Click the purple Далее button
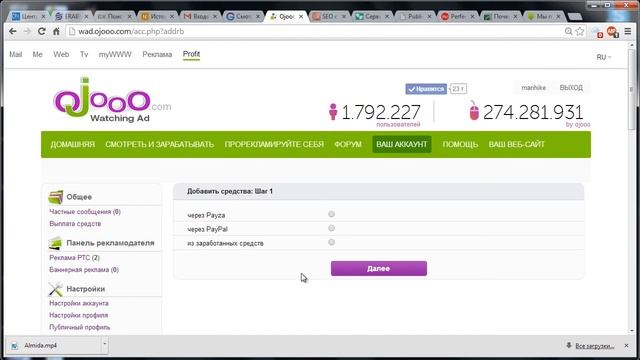The image size is (640, 360). pos(379,269)
